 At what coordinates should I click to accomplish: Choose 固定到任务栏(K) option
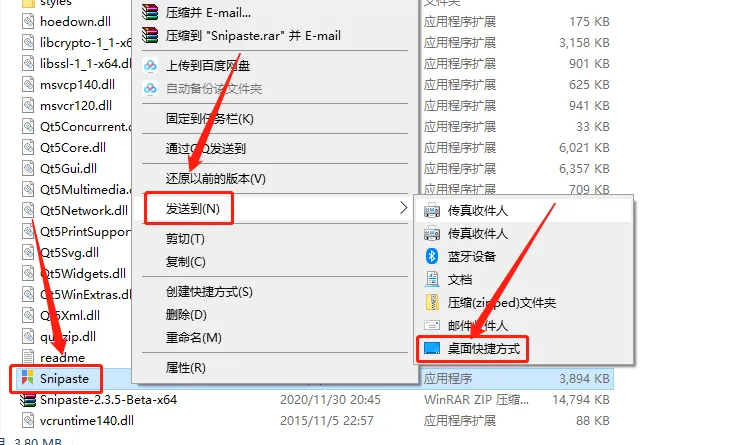click(x=210, y=119)
